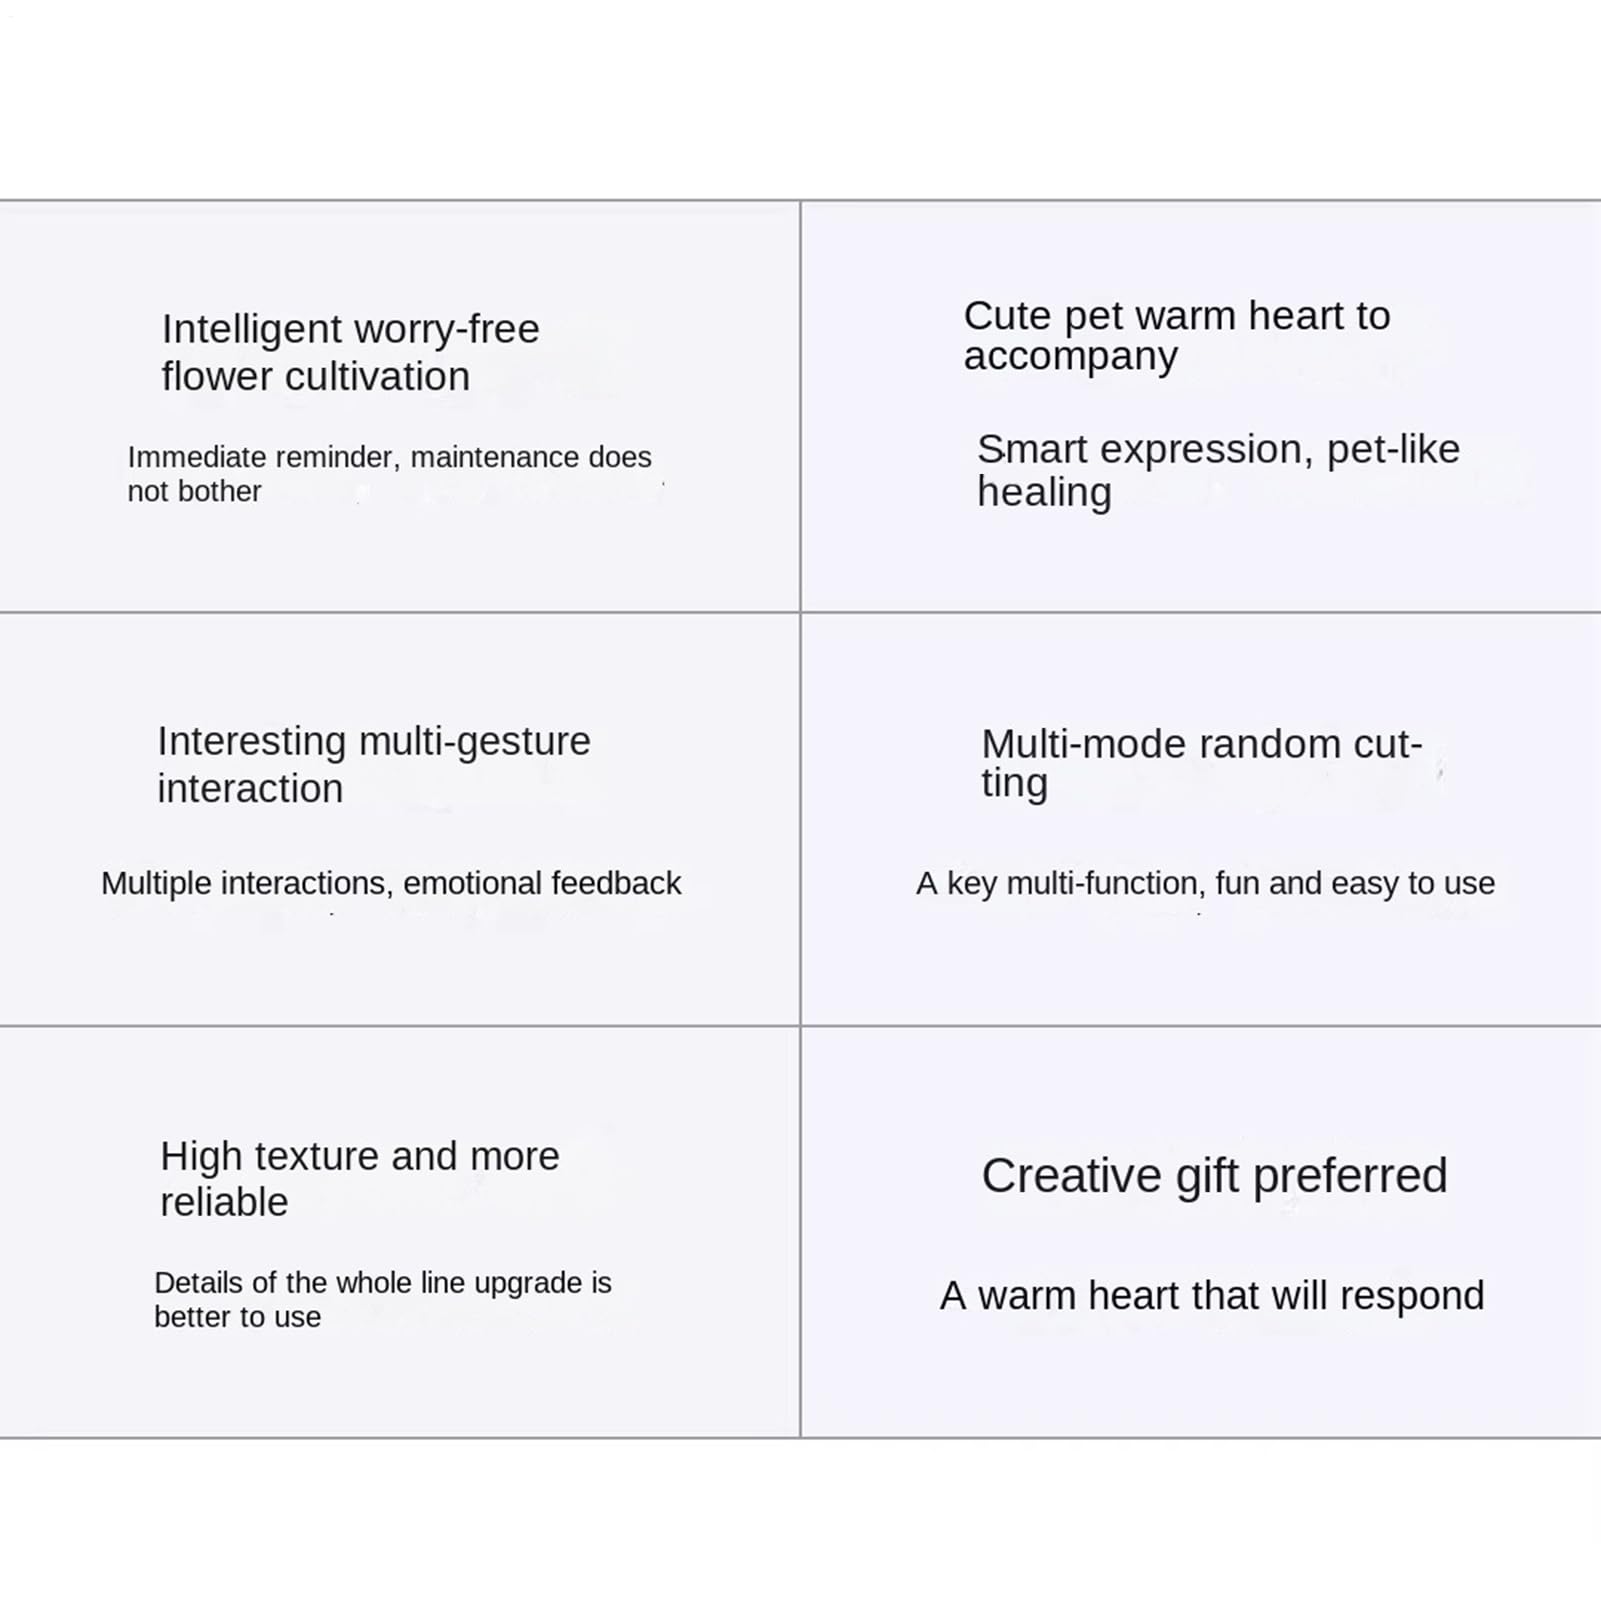The image size is (1601, 1601).
Task: Click the word 'Intelligent' in first cell
Action: pyautogui.click(x=252, y=330)
